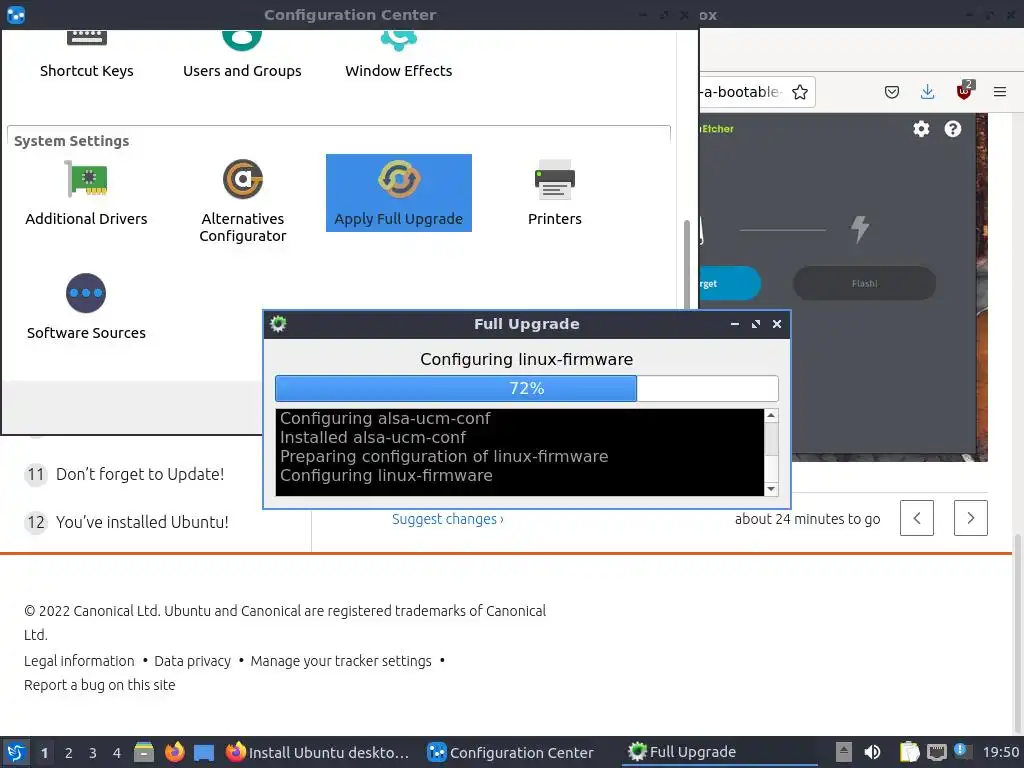
Task: Click 'Configuring alsa-ucm-conf' log line
Action: (385, 418)
